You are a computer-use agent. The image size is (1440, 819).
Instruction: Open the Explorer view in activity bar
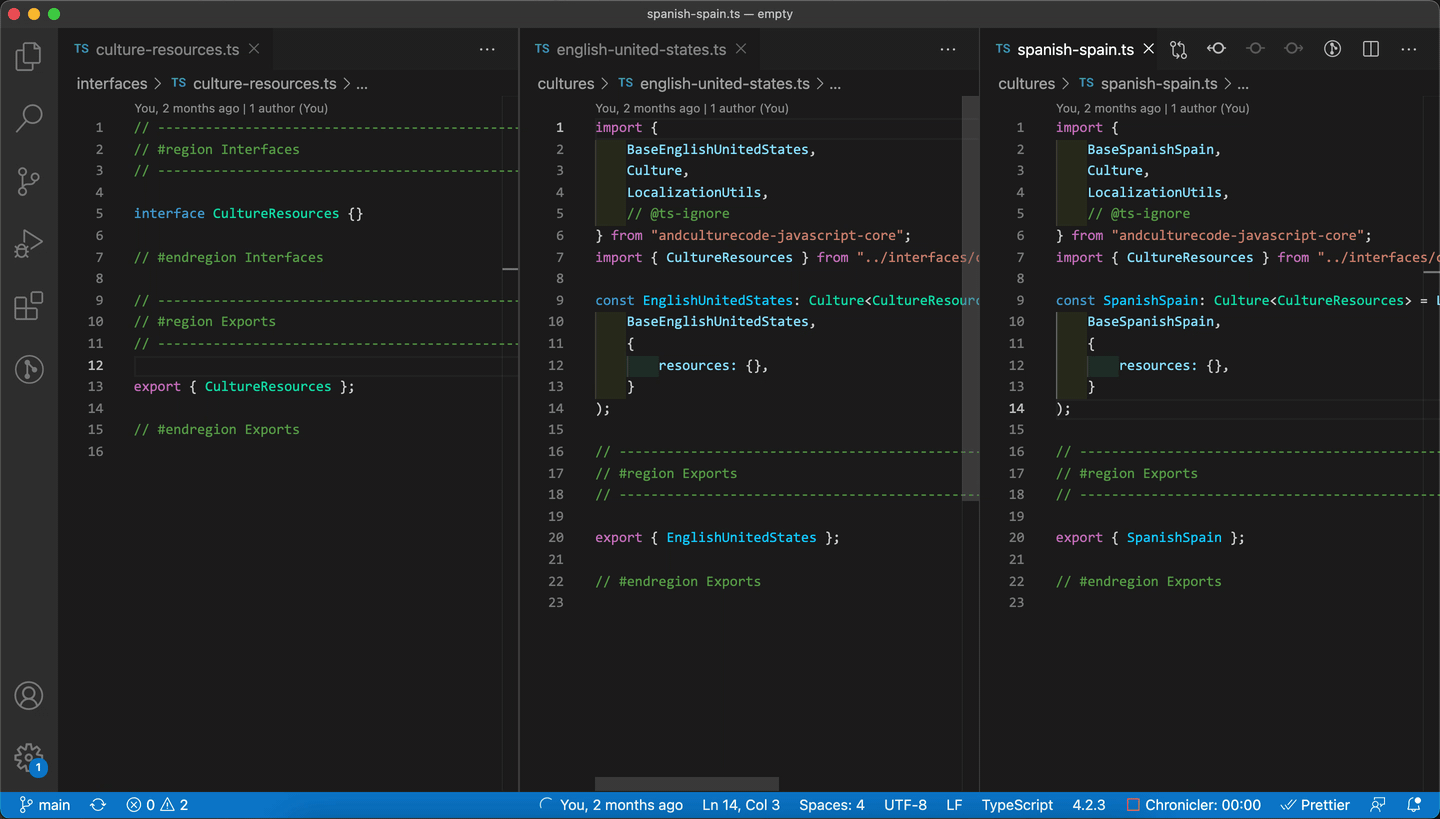pos(29,56)
